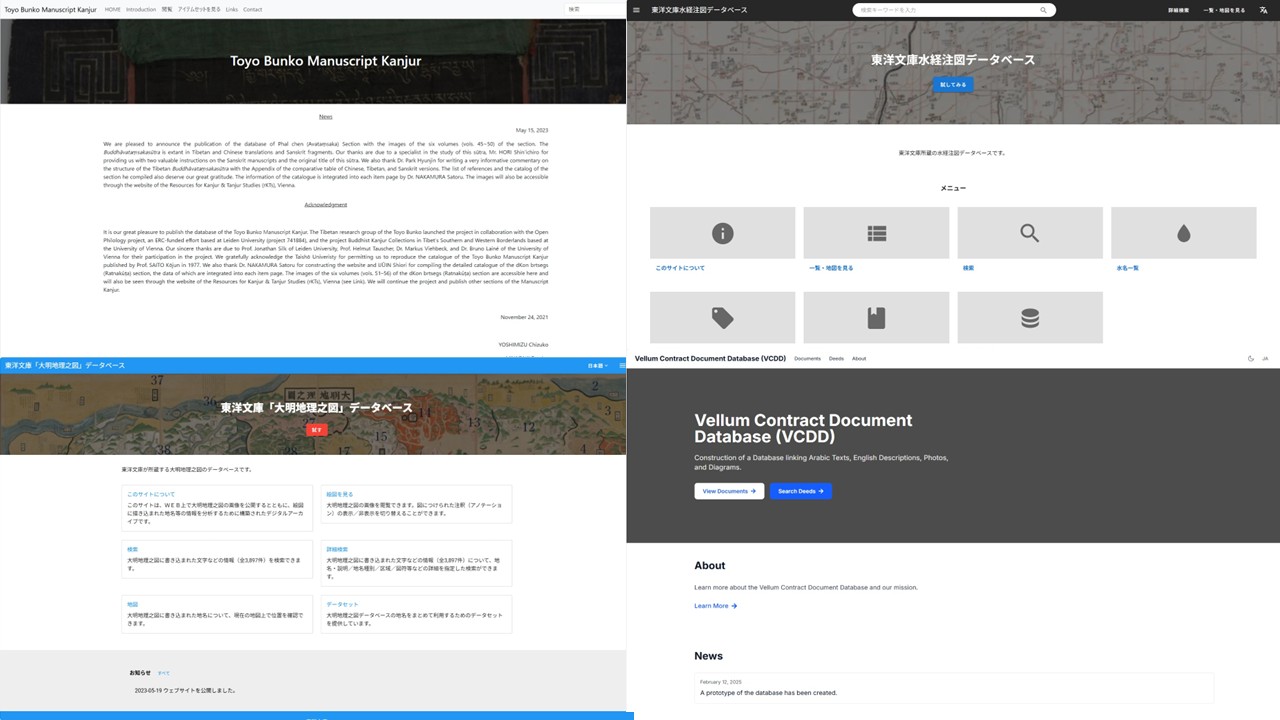Switch VCDD language with the JA toggle
The width and height of the screenshot is (1280, 720).
point(1265,358)
